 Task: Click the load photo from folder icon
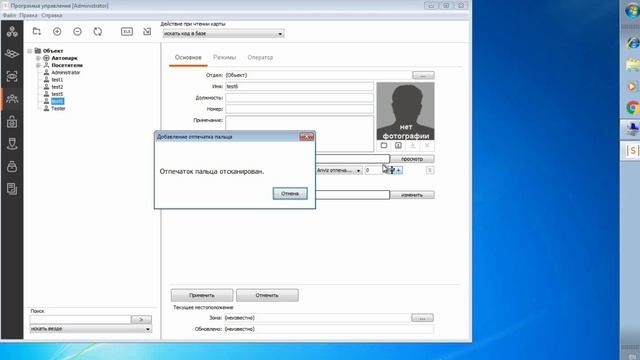(x=384, y=145)
